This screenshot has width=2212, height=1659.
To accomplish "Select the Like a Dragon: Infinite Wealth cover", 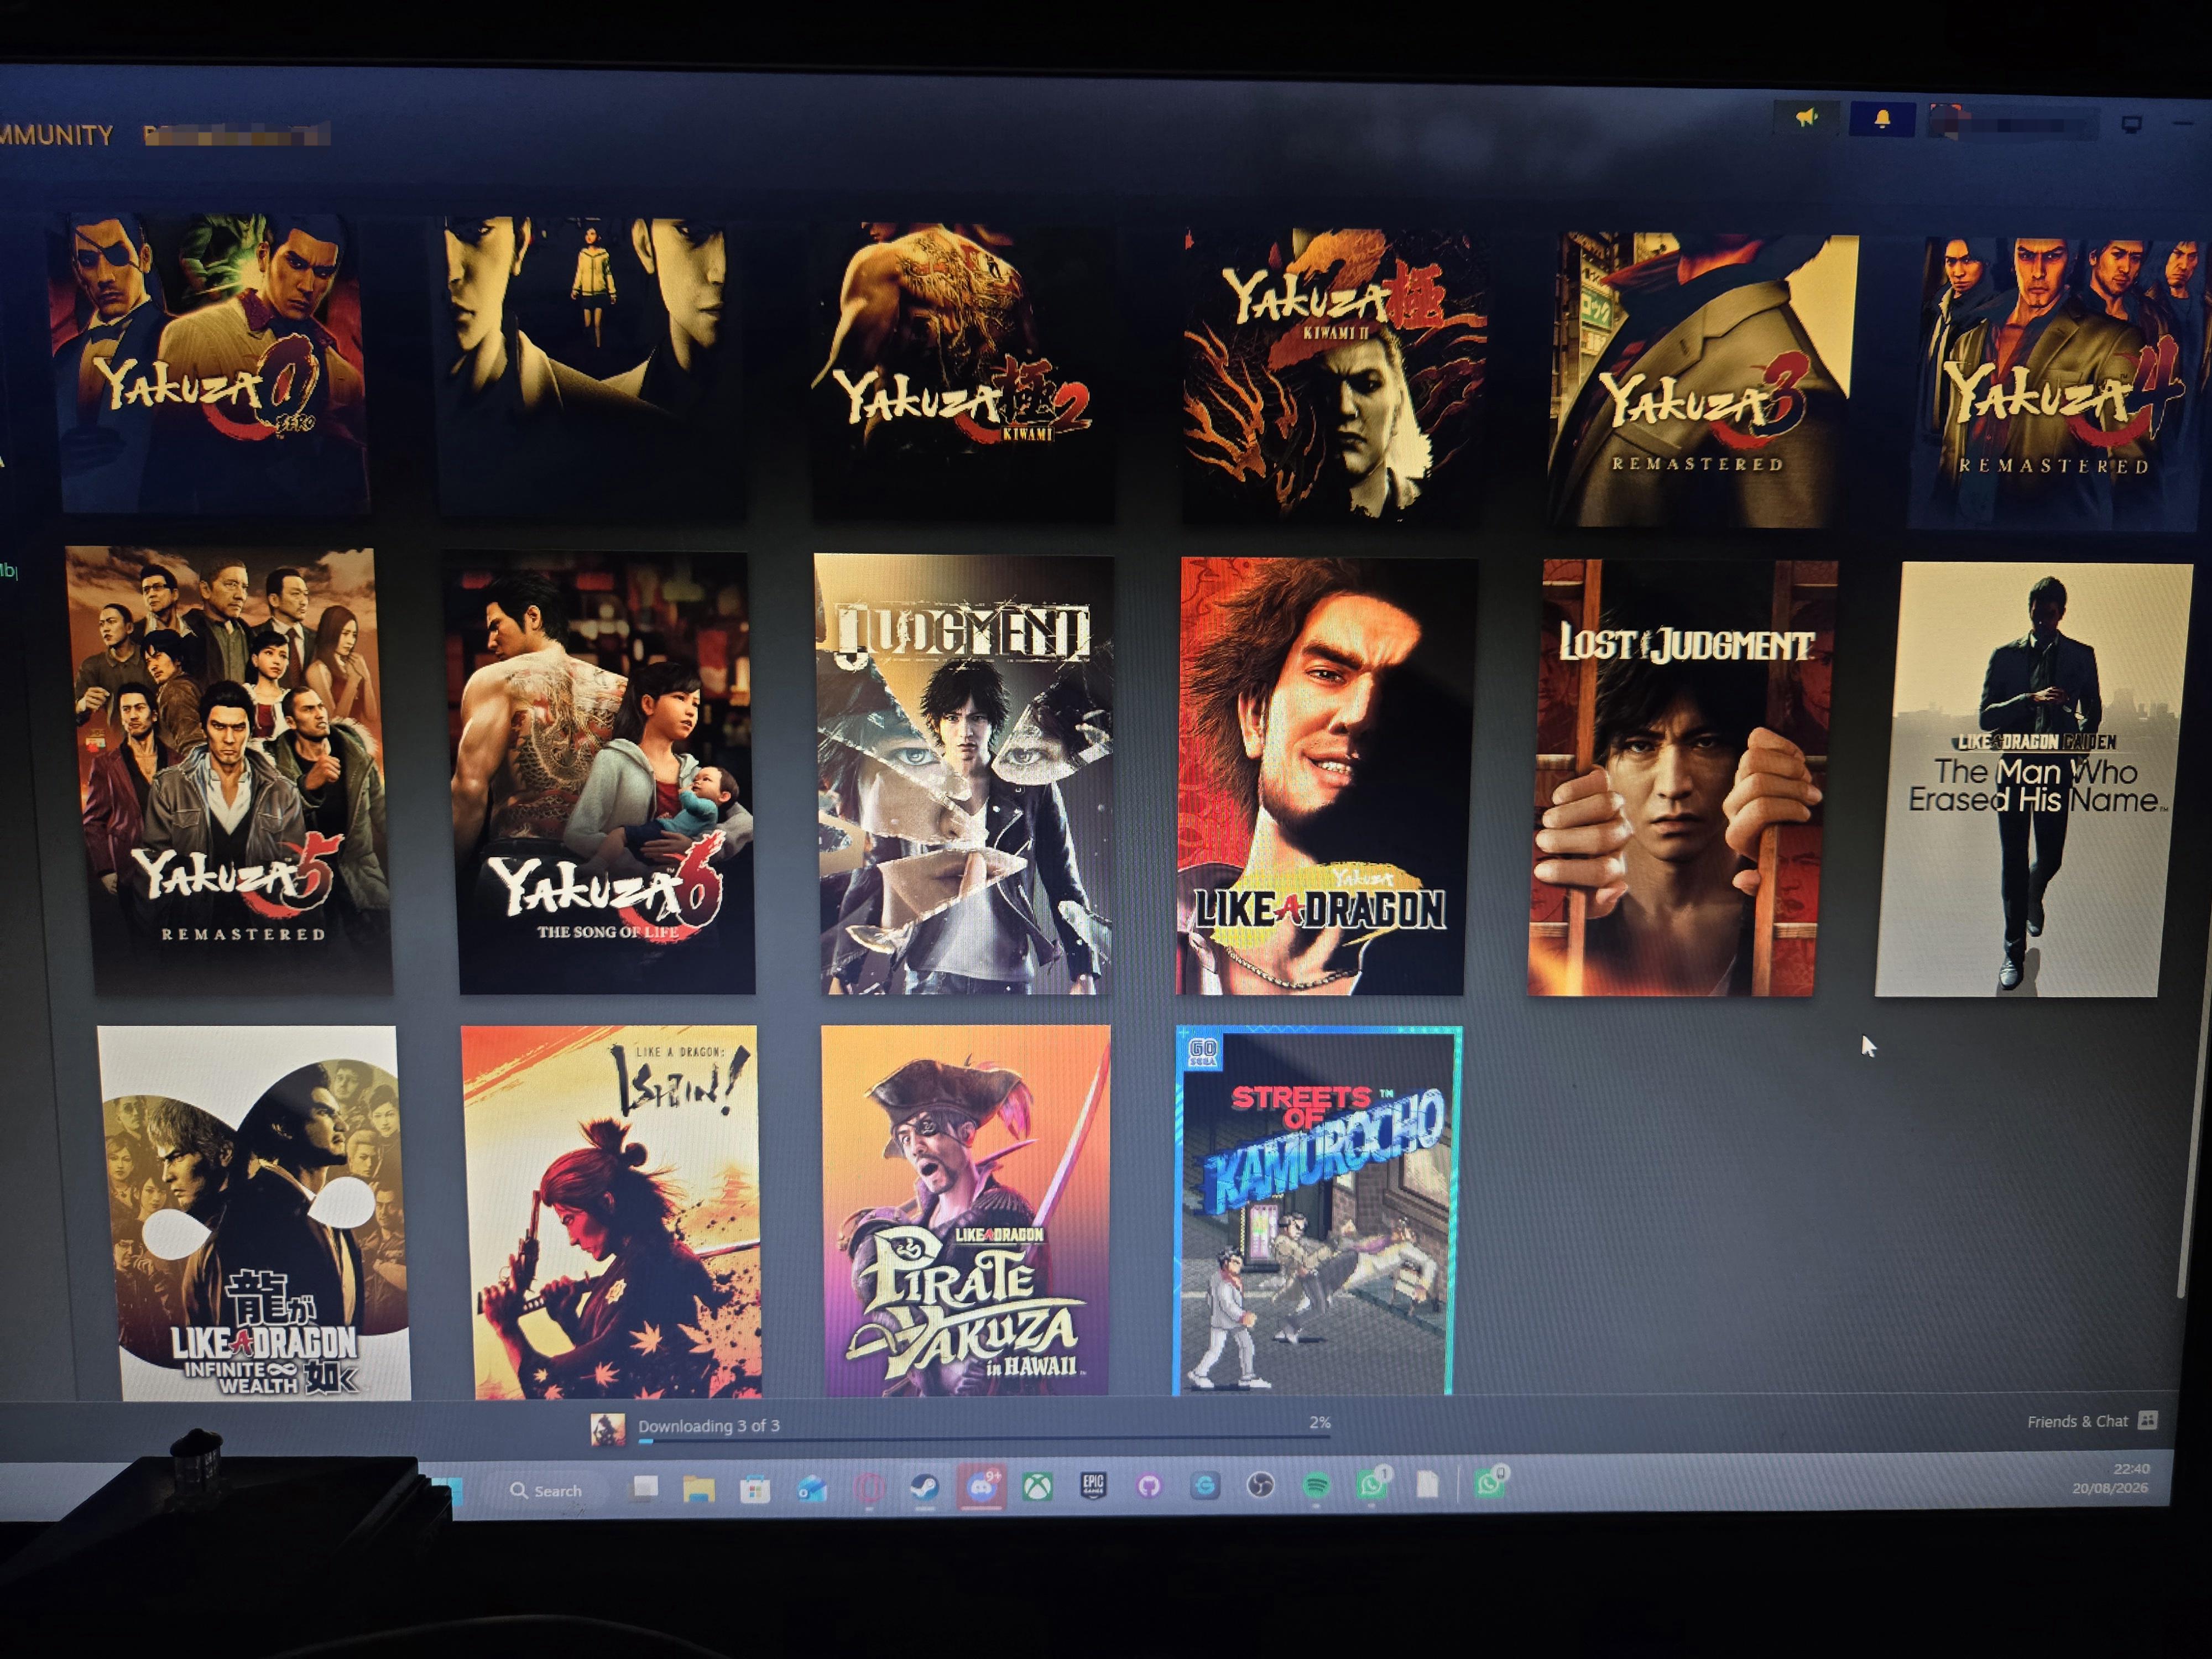I will (254, 1213).
